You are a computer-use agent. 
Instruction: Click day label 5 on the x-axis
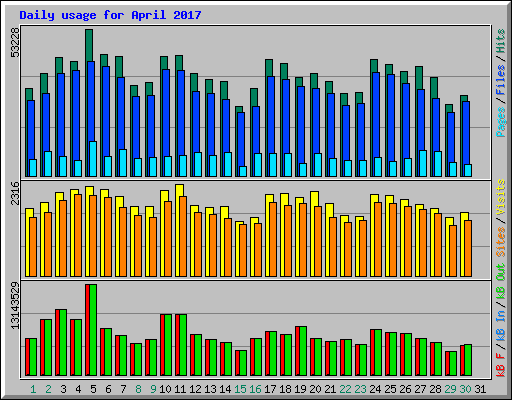pos(93,389)
